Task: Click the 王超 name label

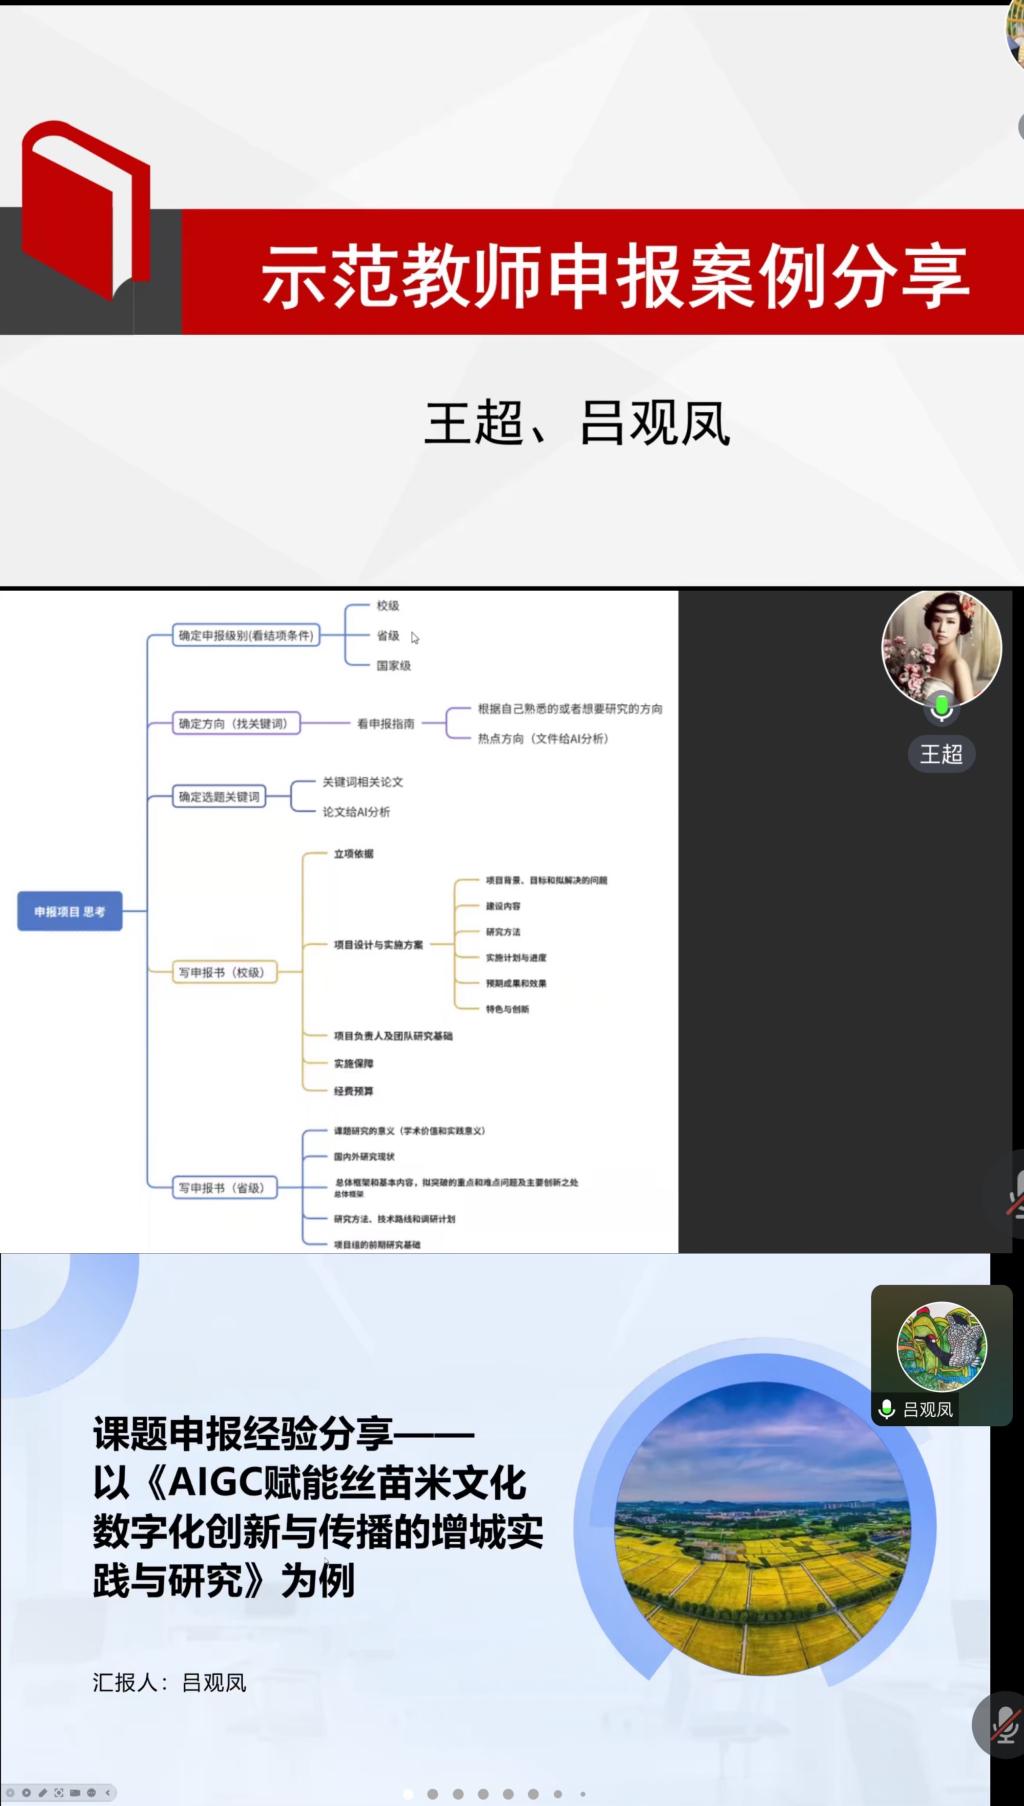Action: tap(941, 754)
